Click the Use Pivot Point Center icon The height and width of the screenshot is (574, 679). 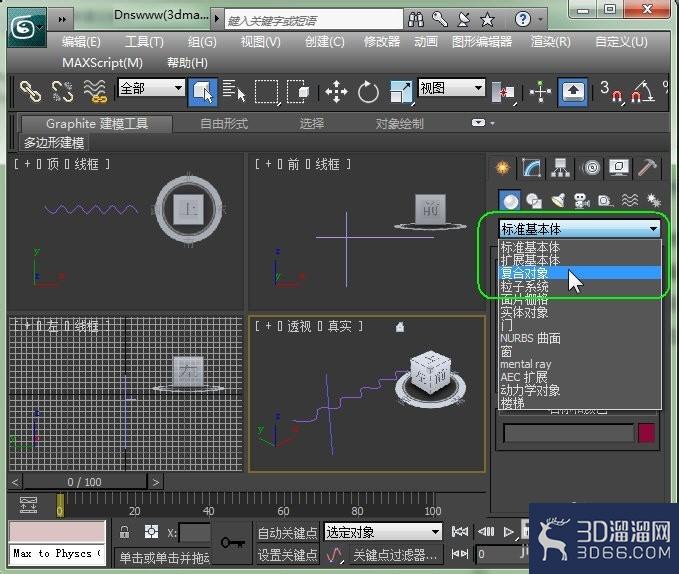coord(502,92)
